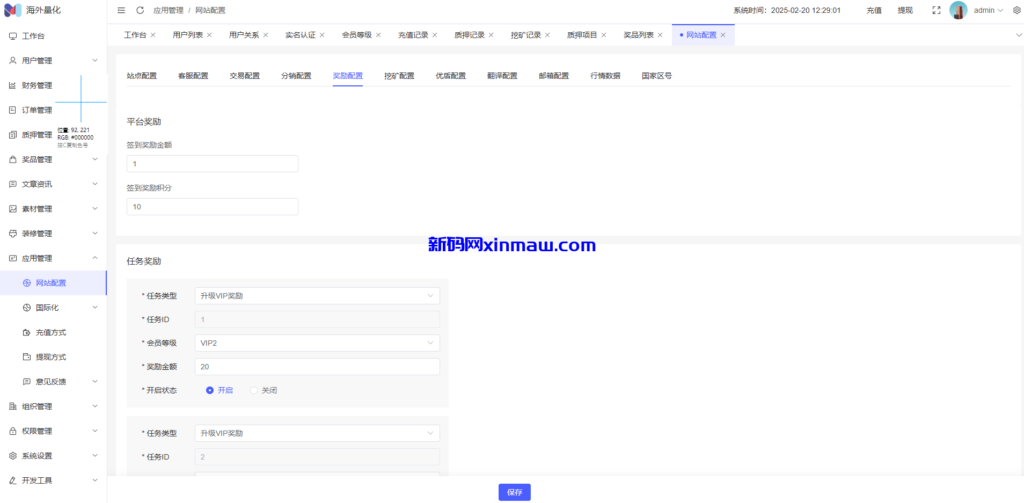Open 提现方式 in the sidebar
The image size is (1024, 503).
pos(51,357)
